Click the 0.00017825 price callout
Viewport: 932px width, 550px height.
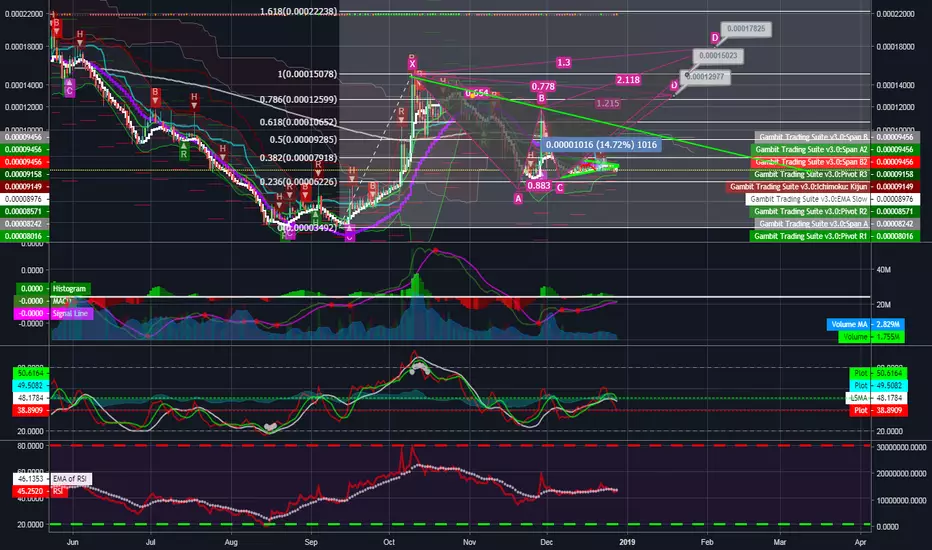[x=746, y=29]
